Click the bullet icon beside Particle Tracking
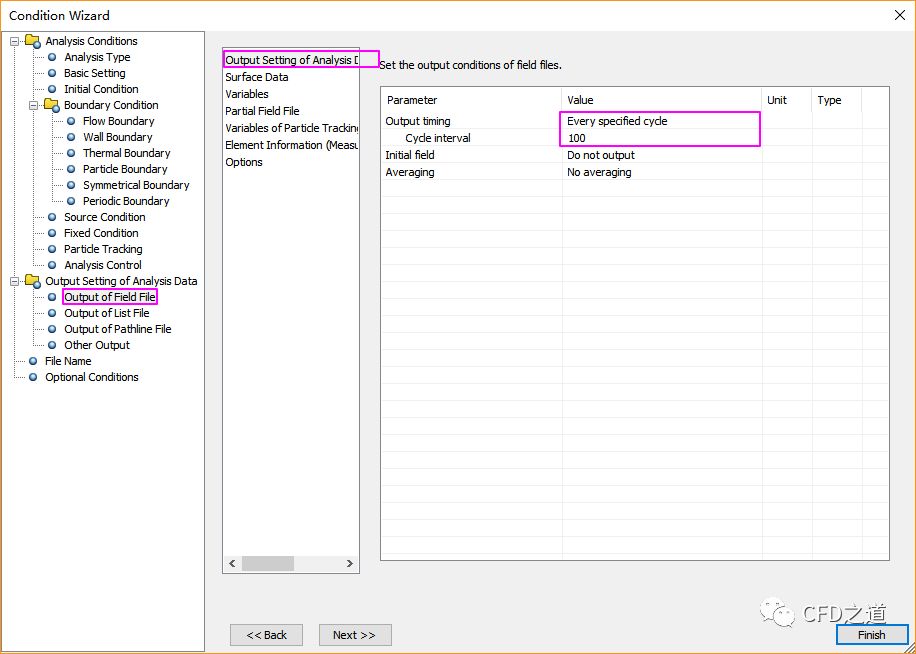Image resolution: width=916 pixels, height=654 pixels. 52,249
